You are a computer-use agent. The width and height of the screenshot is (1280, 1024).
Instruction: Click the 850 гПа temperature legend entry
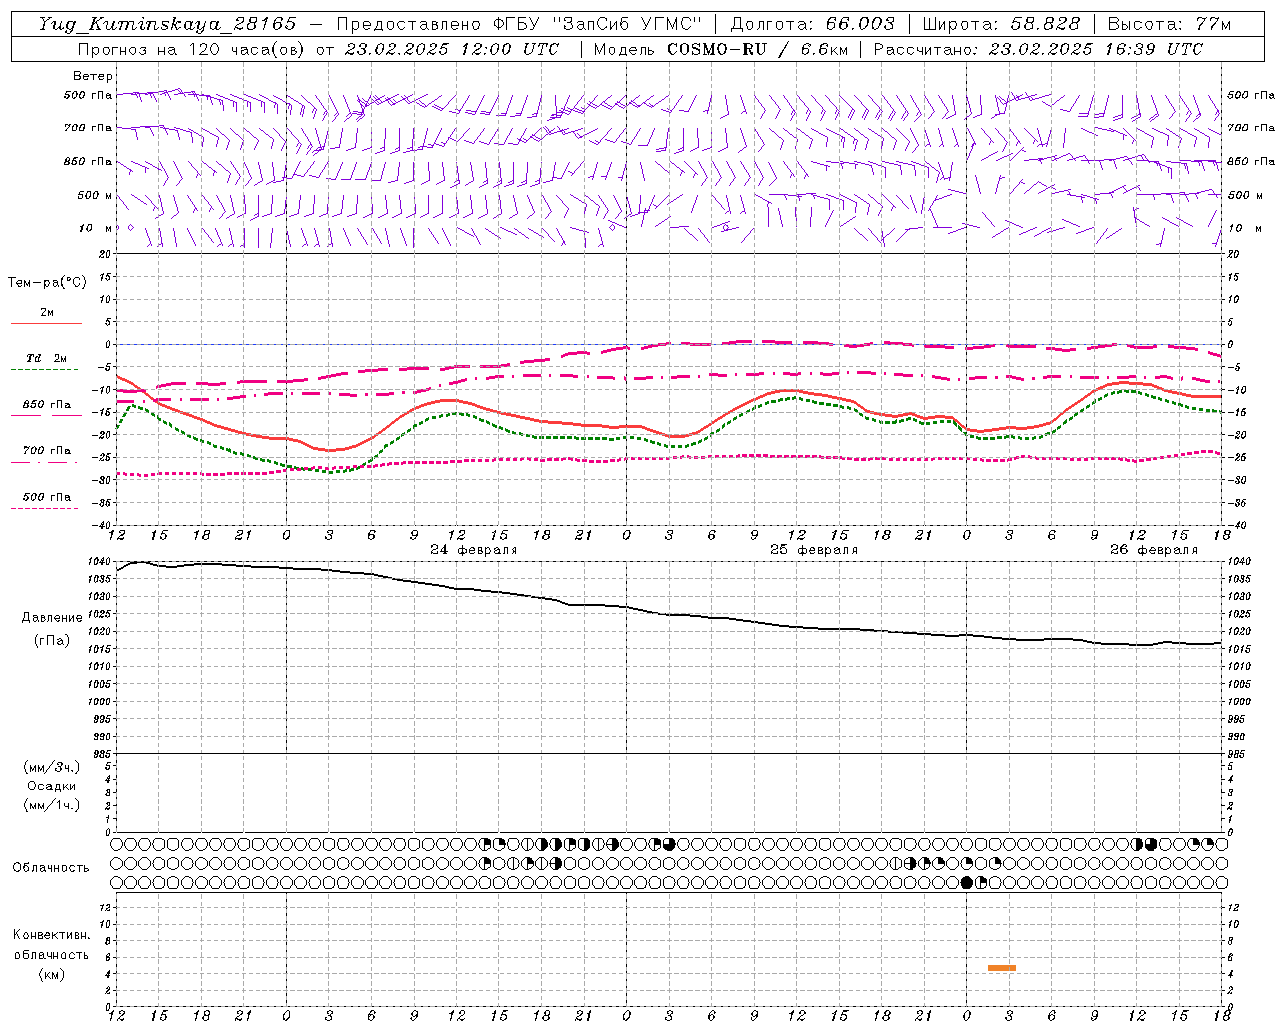click(46, 405)
